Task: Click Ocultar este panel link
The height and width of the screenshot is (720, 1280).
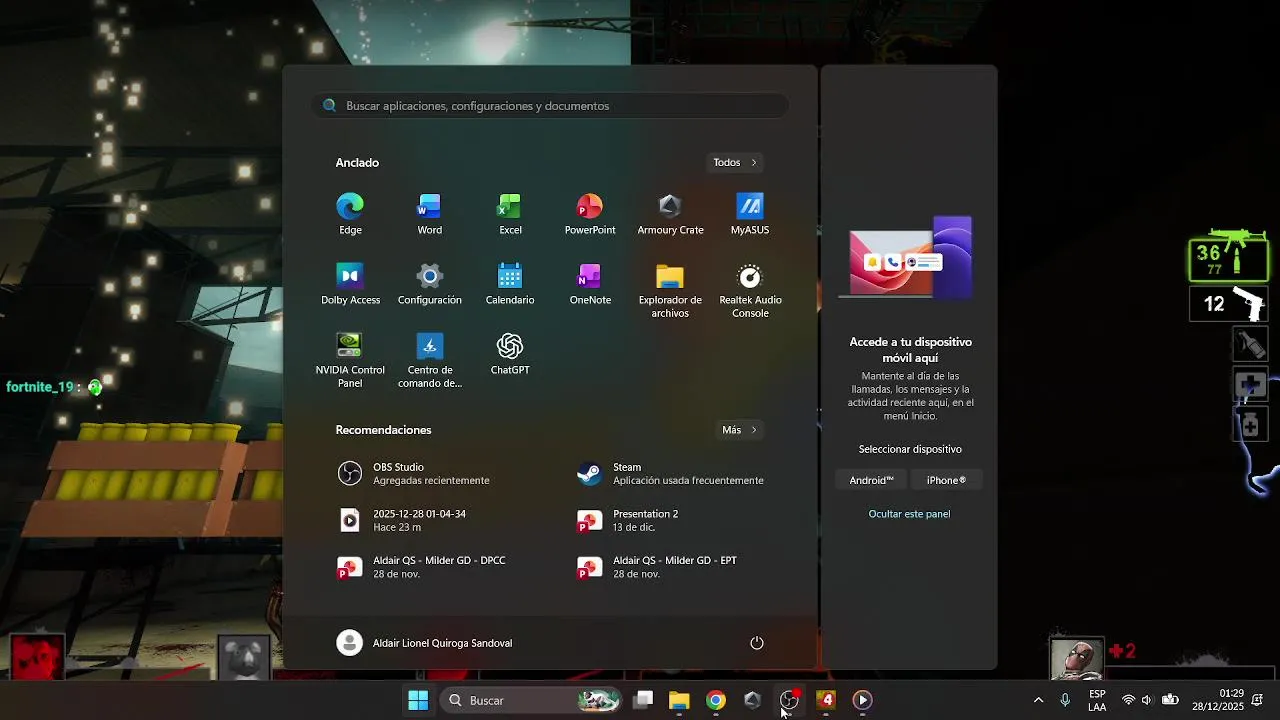Action: pos(909,514)
